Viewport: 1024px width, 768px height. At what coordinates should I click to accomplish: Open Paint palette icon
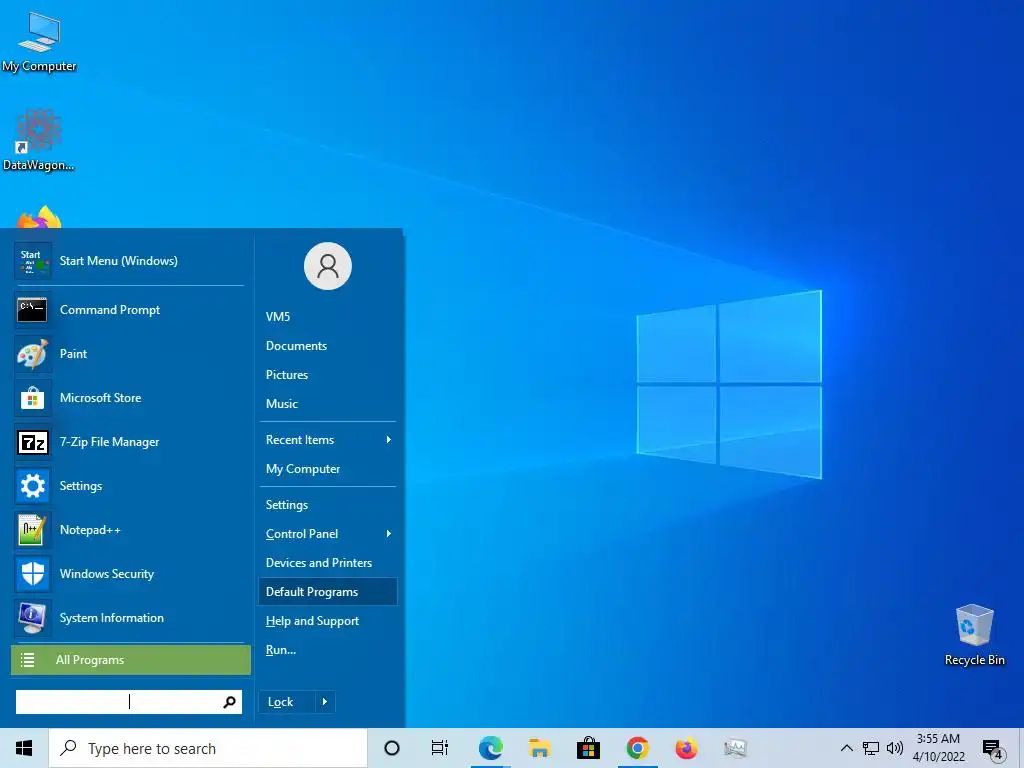pyautogui.click(x=32, y=354)
